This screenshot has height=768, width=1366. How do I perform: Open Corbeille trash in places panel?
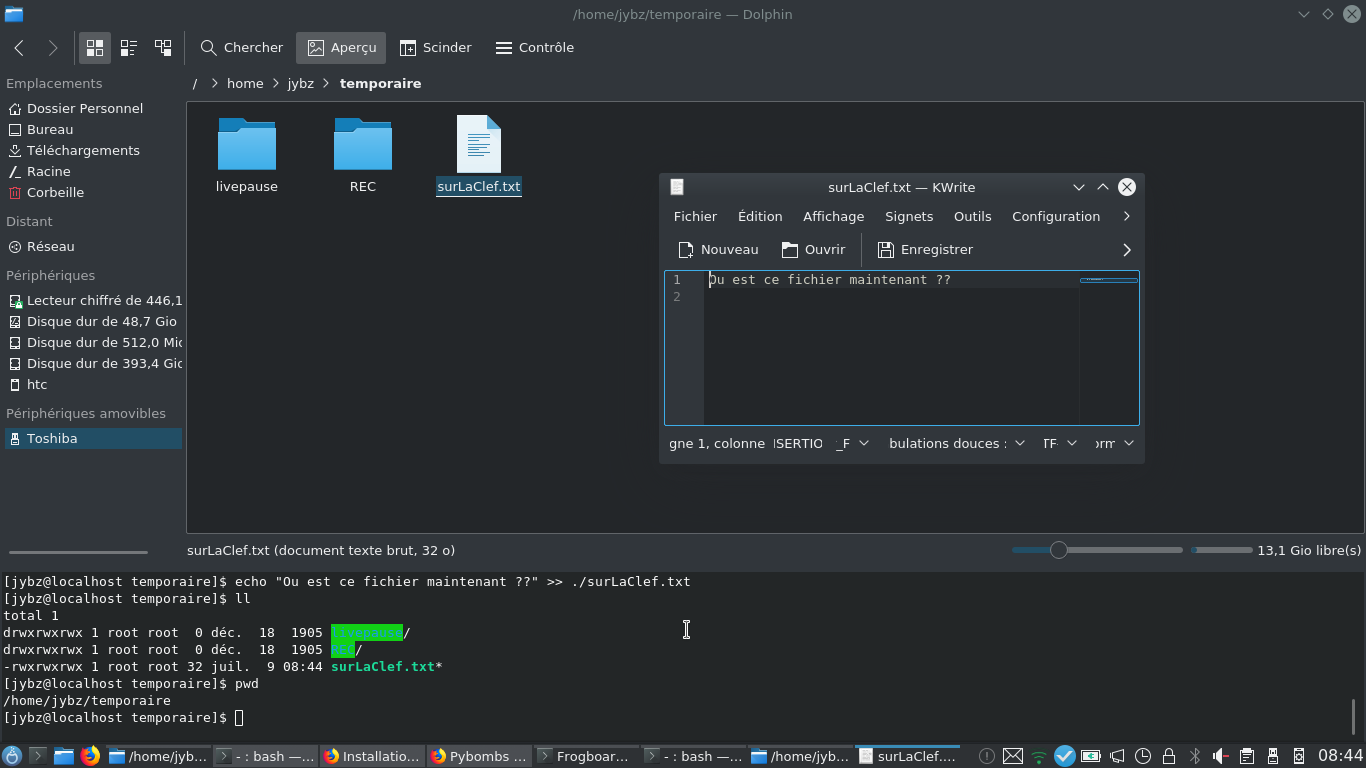click(x=55, y=192)
